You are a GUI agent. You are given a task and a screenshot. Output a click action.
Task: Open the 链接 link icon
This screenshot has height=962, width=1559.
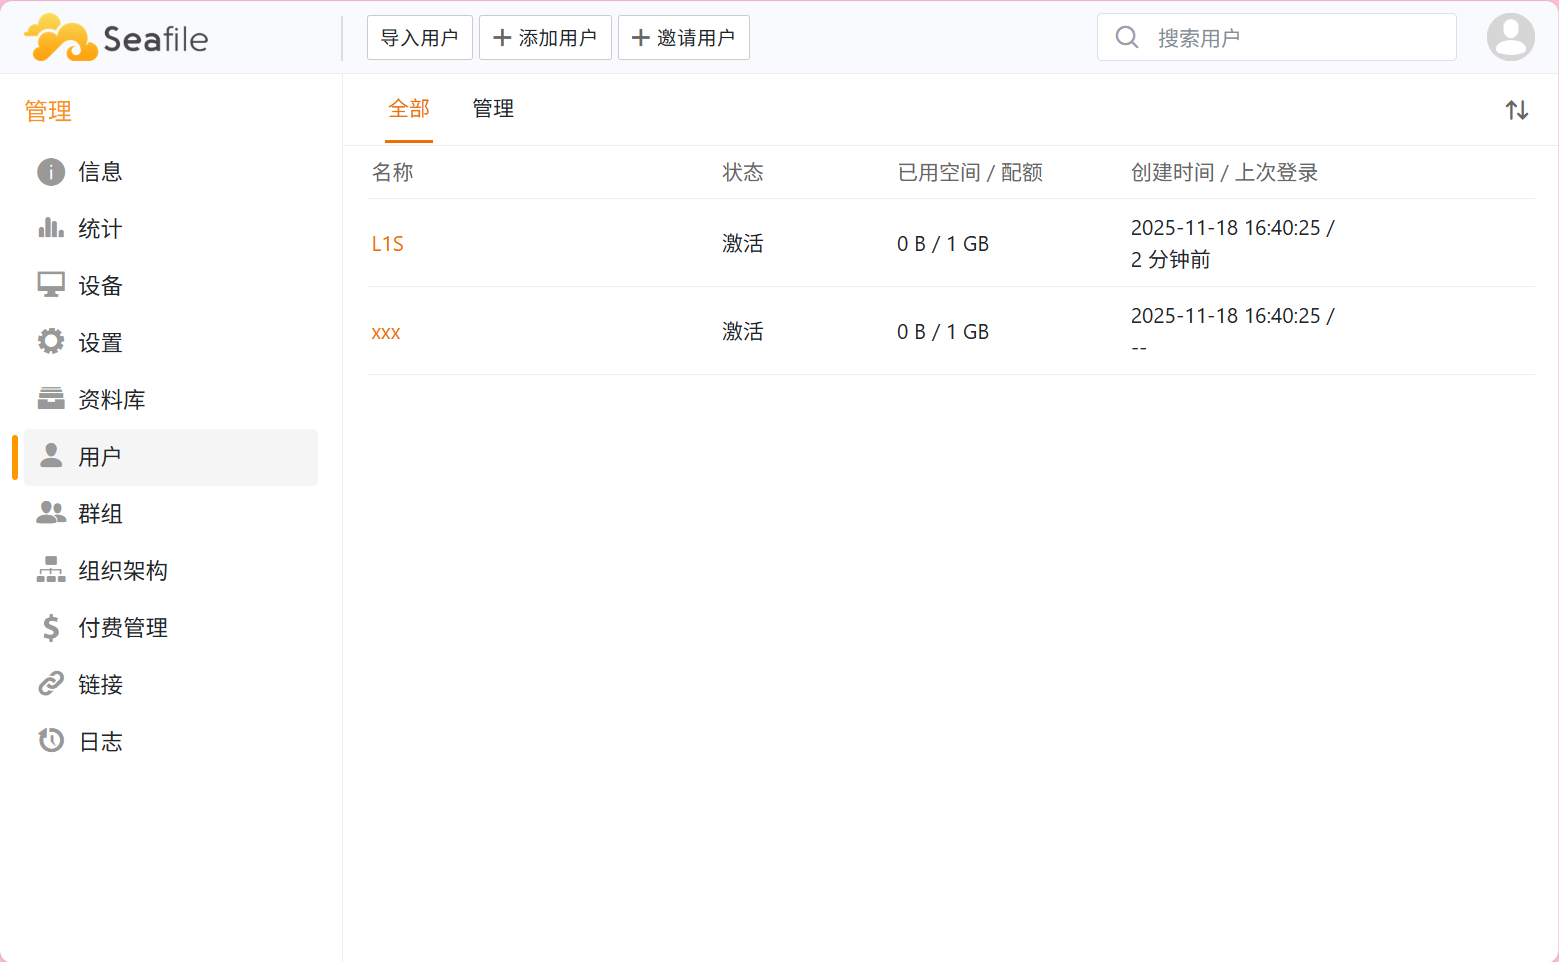[x=51, y=684]
